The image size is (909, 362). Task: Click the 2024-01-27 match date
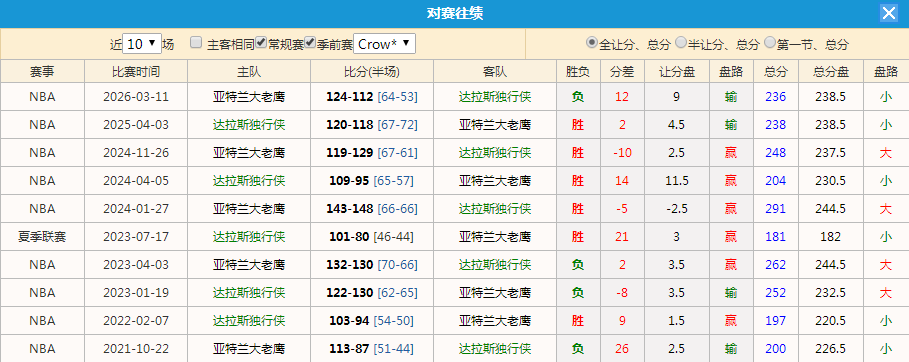click(x=136, y=208)
